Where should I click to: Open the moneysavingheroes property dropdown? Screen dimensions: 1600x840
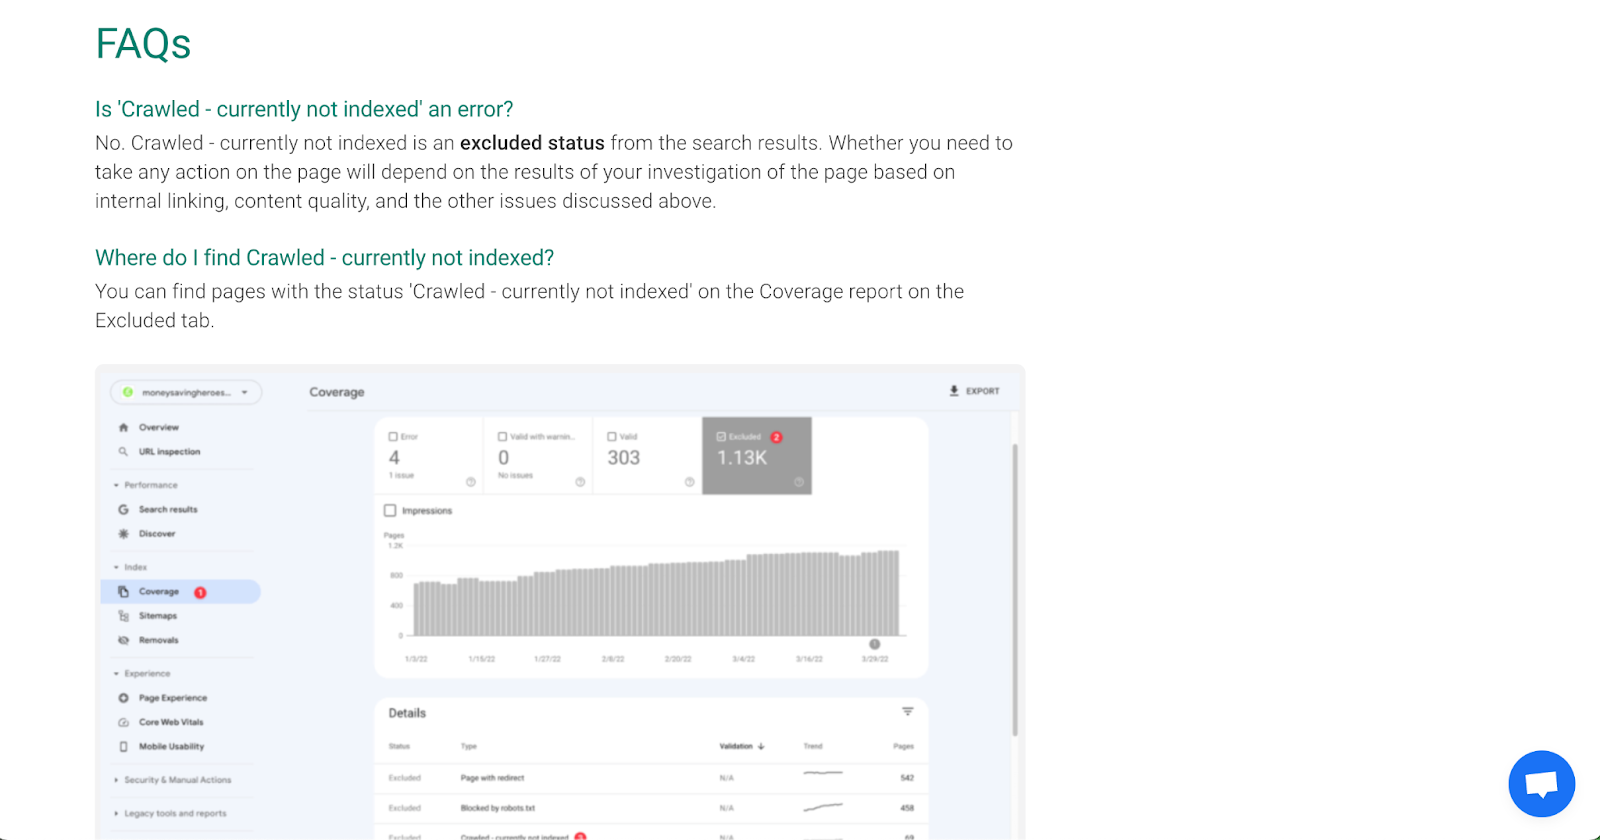tap(186, 393)
